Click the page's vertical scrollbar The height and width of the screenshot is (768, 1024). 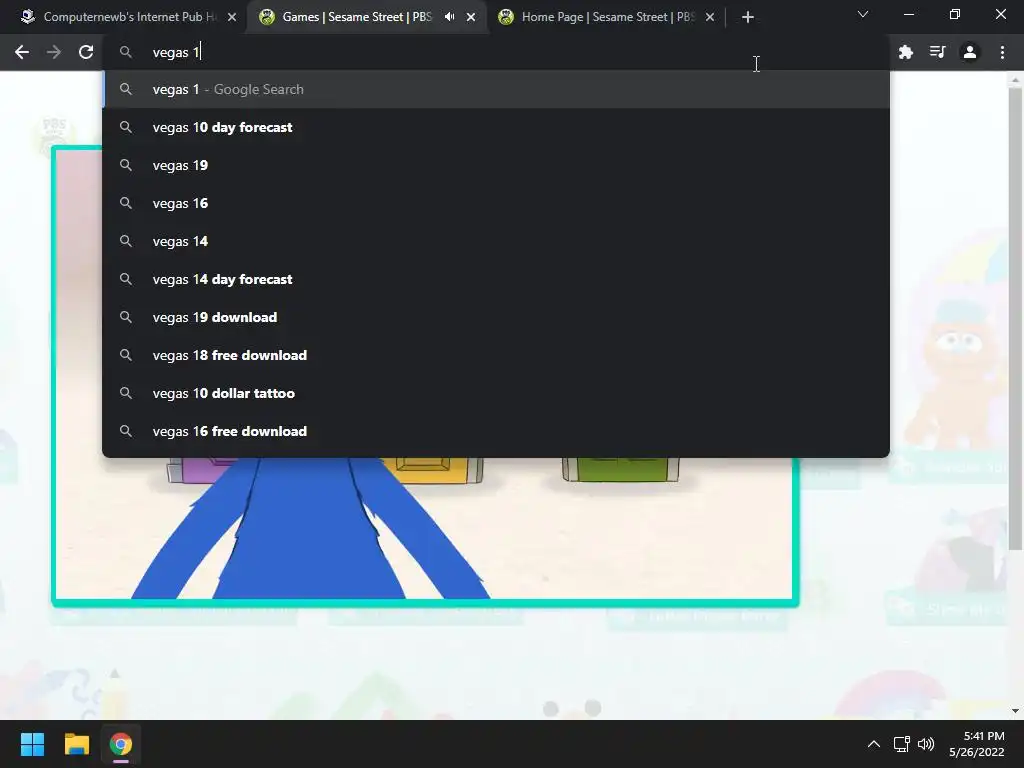[1015, 318]
